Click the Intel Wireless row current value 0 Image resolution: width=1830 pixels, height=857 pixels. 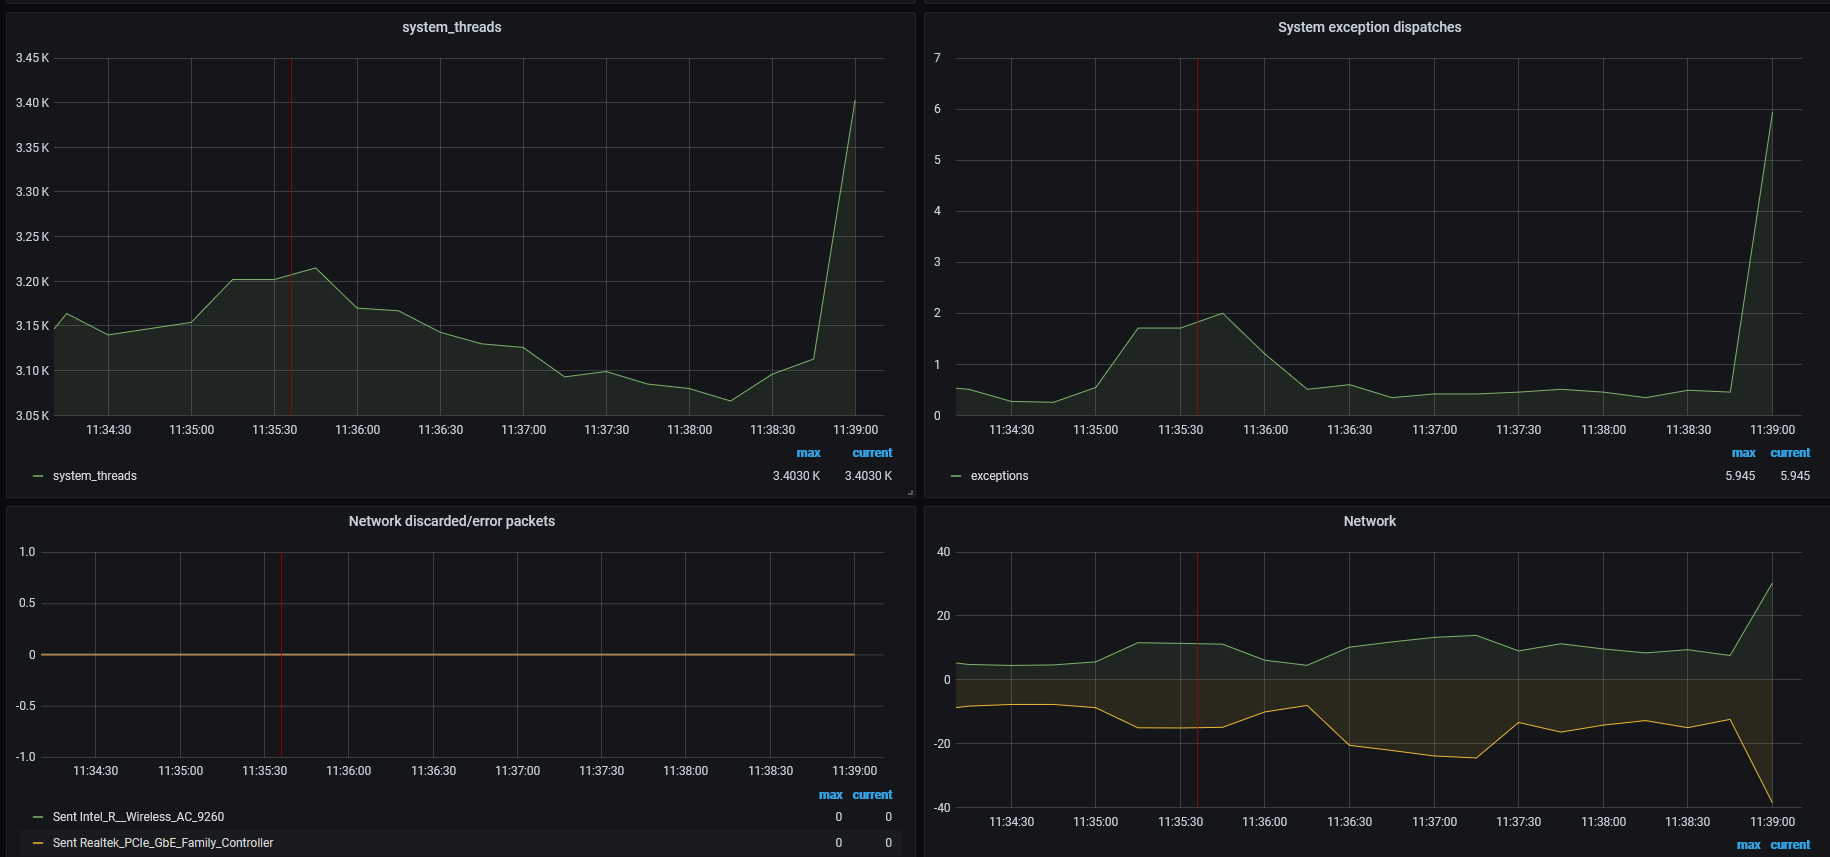[888, 817]
